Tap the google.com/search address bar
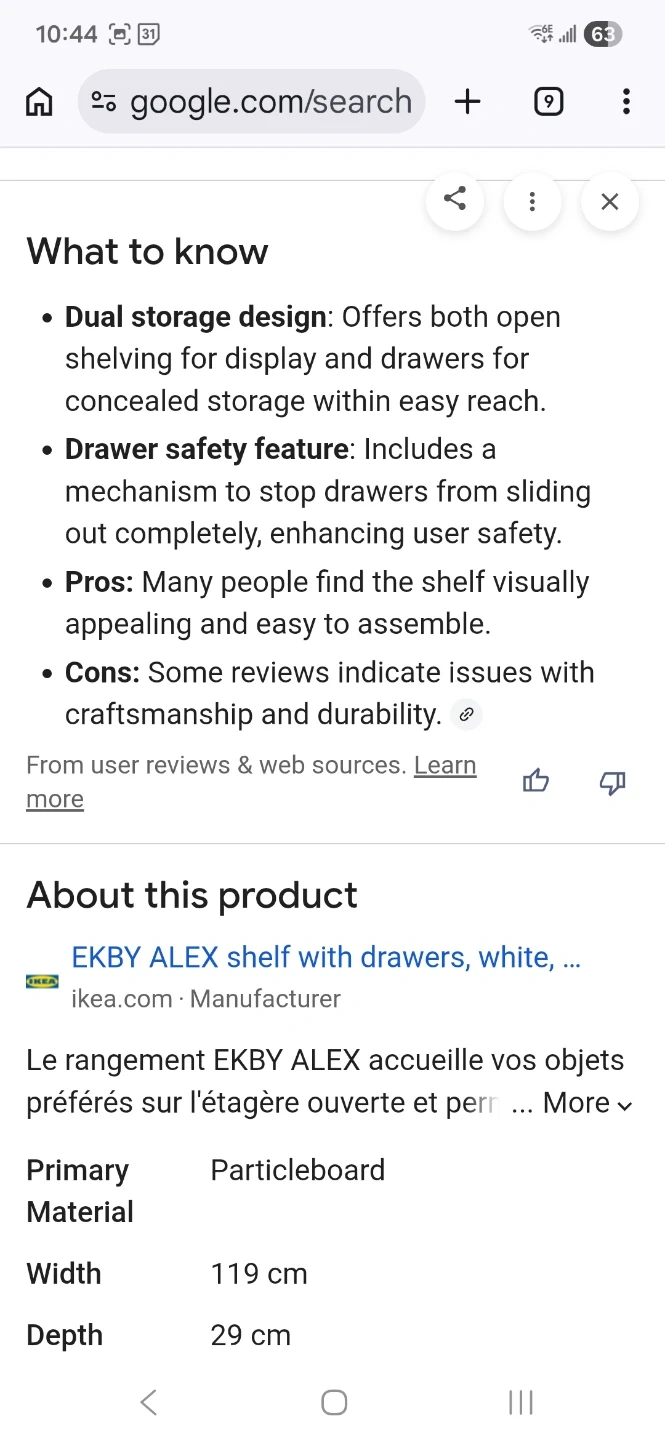This screenshot has height=1440, width=665. point(270,101)
